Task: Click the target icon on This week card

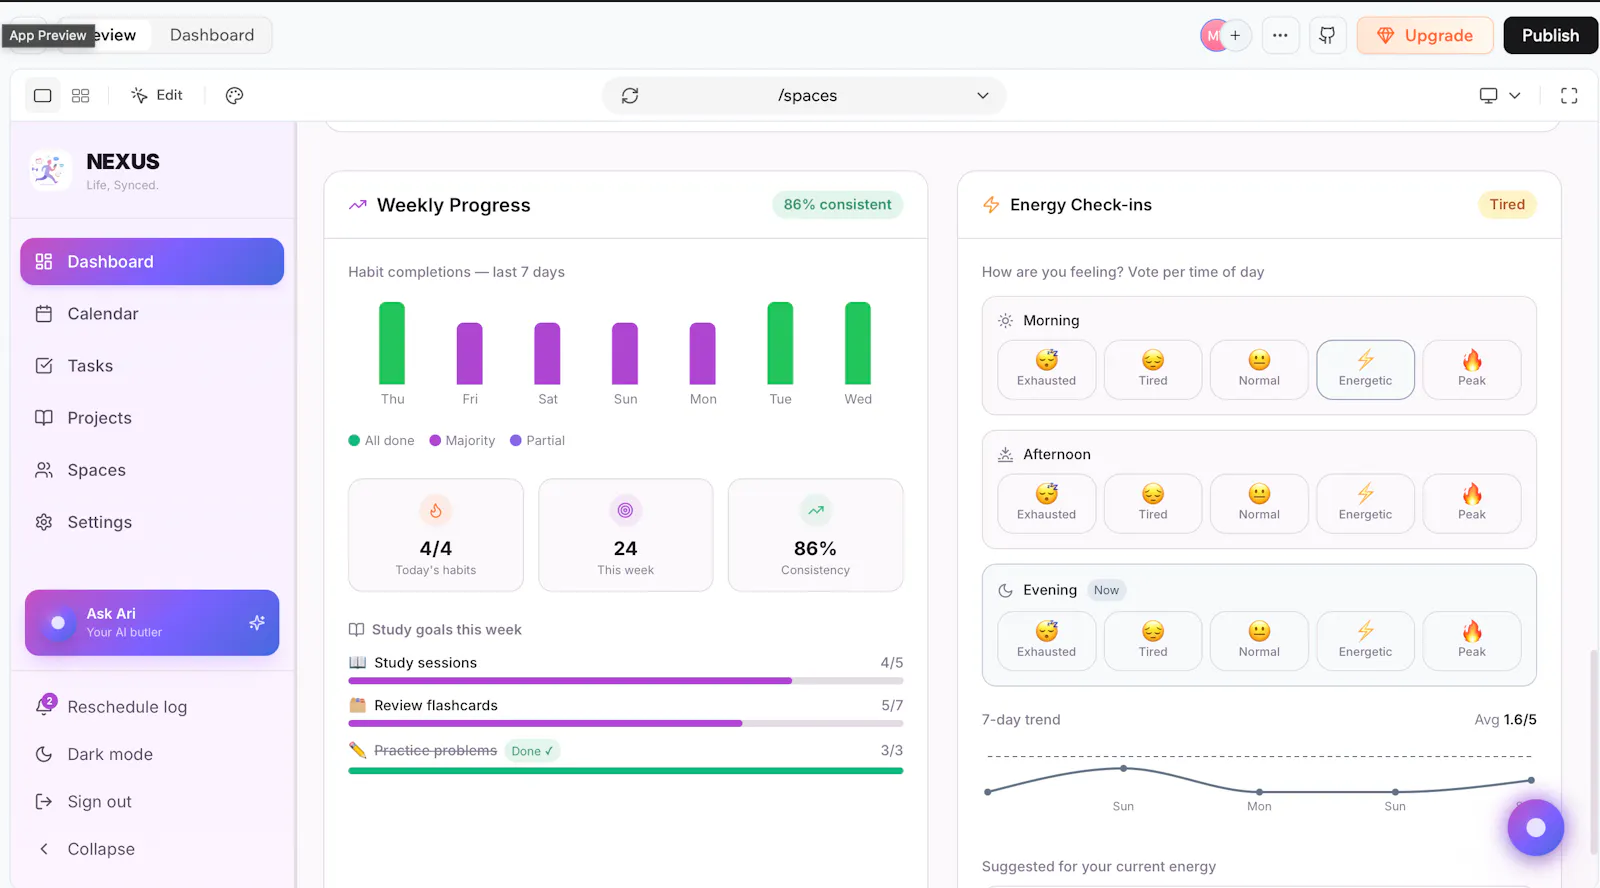Action: tap(625, 510)
